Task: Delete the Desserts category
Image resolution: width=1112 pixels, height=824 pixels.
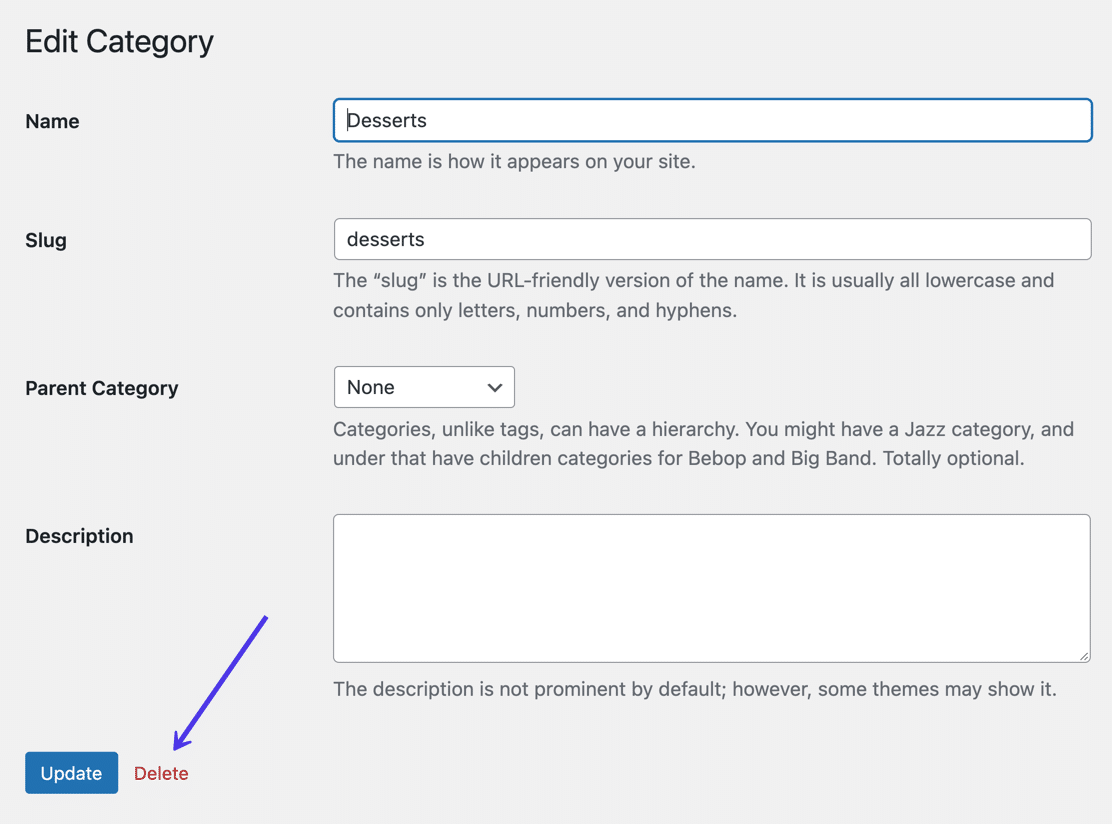Action: [x=160, y=772]
